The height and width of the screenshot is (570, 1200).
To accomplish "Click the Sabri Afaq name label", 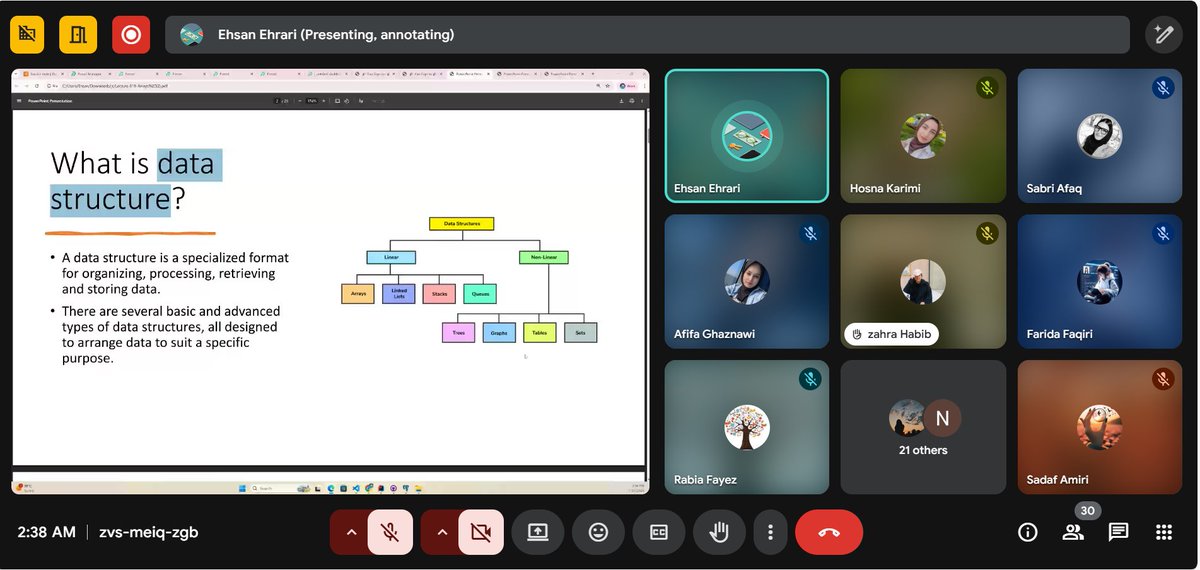I will coord(1054,188).
